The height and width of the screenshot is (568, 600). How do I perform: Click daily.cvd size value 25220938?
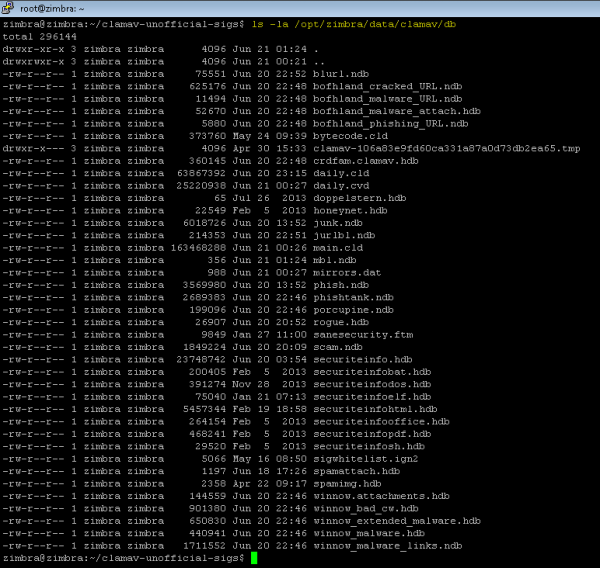tap(201, 186)
